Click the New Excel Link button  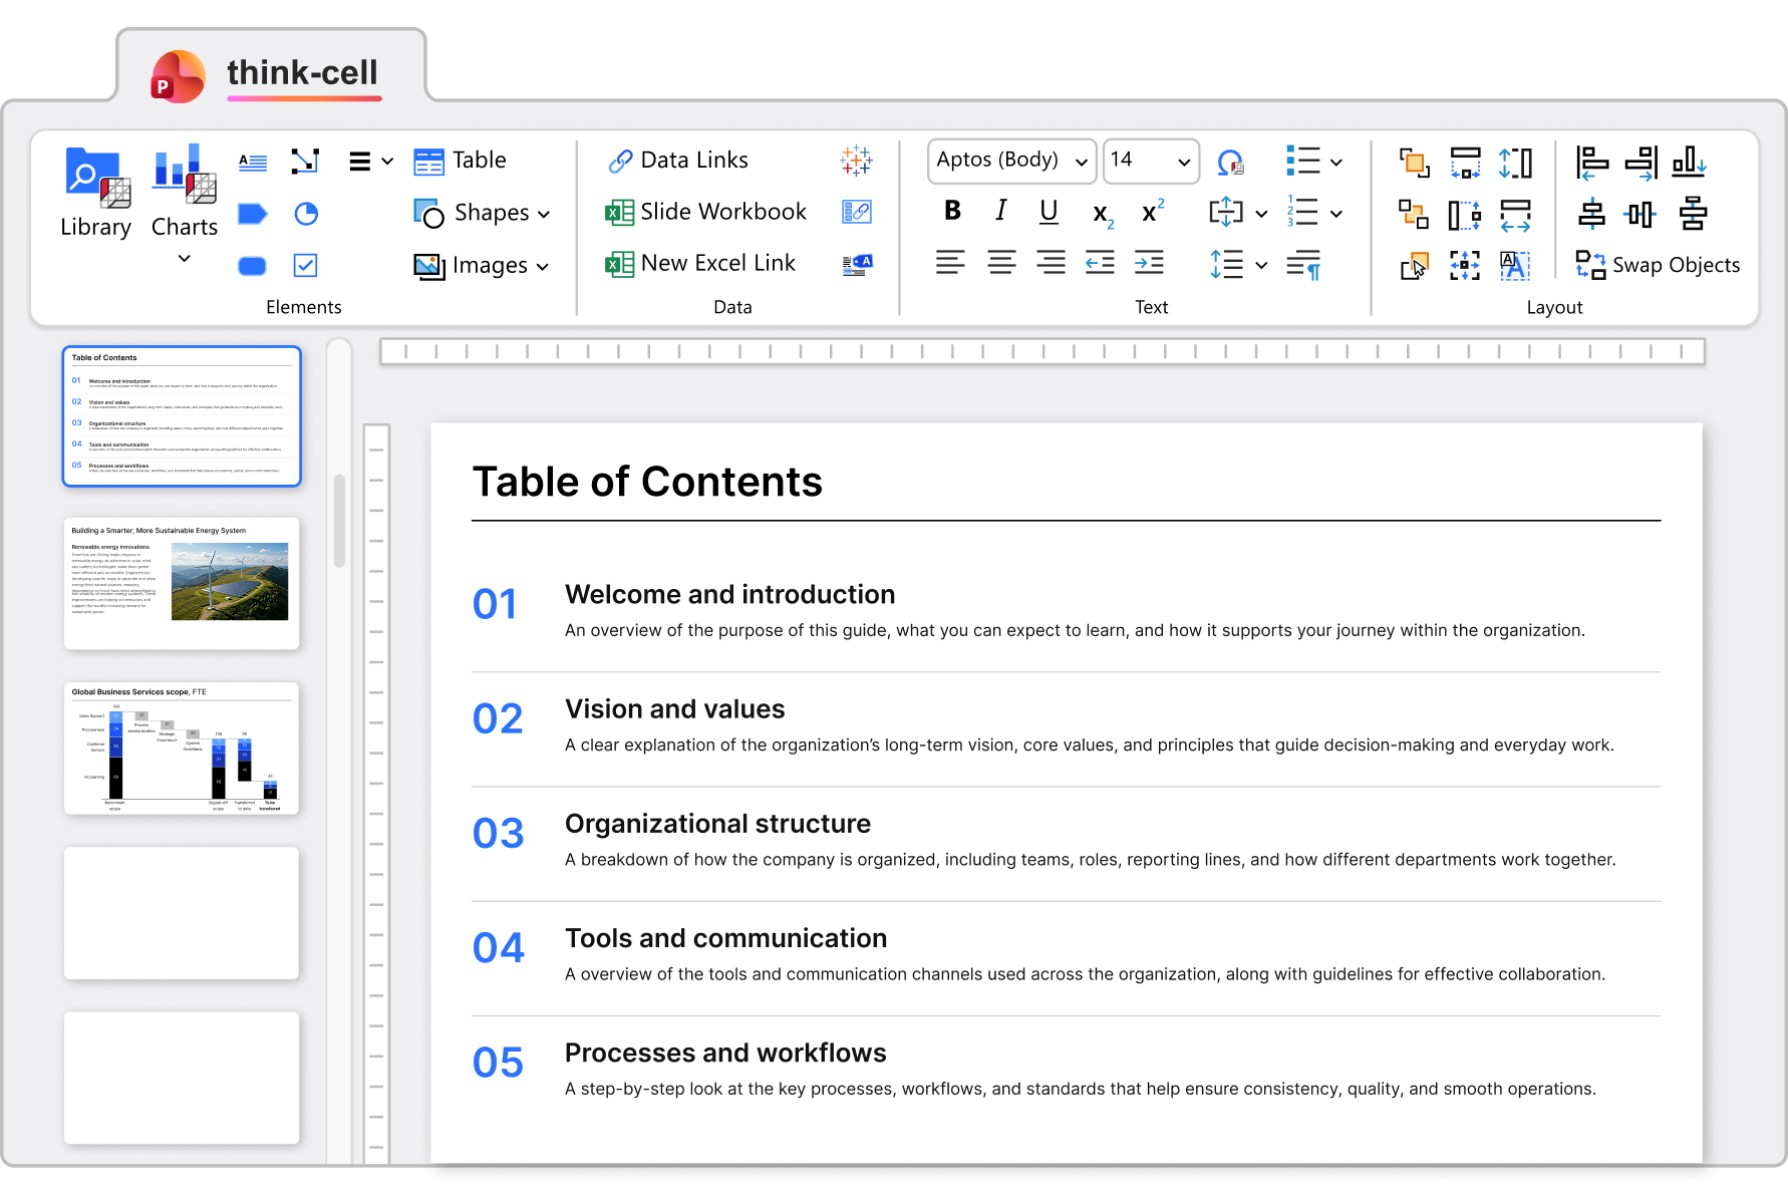[701, 264]
